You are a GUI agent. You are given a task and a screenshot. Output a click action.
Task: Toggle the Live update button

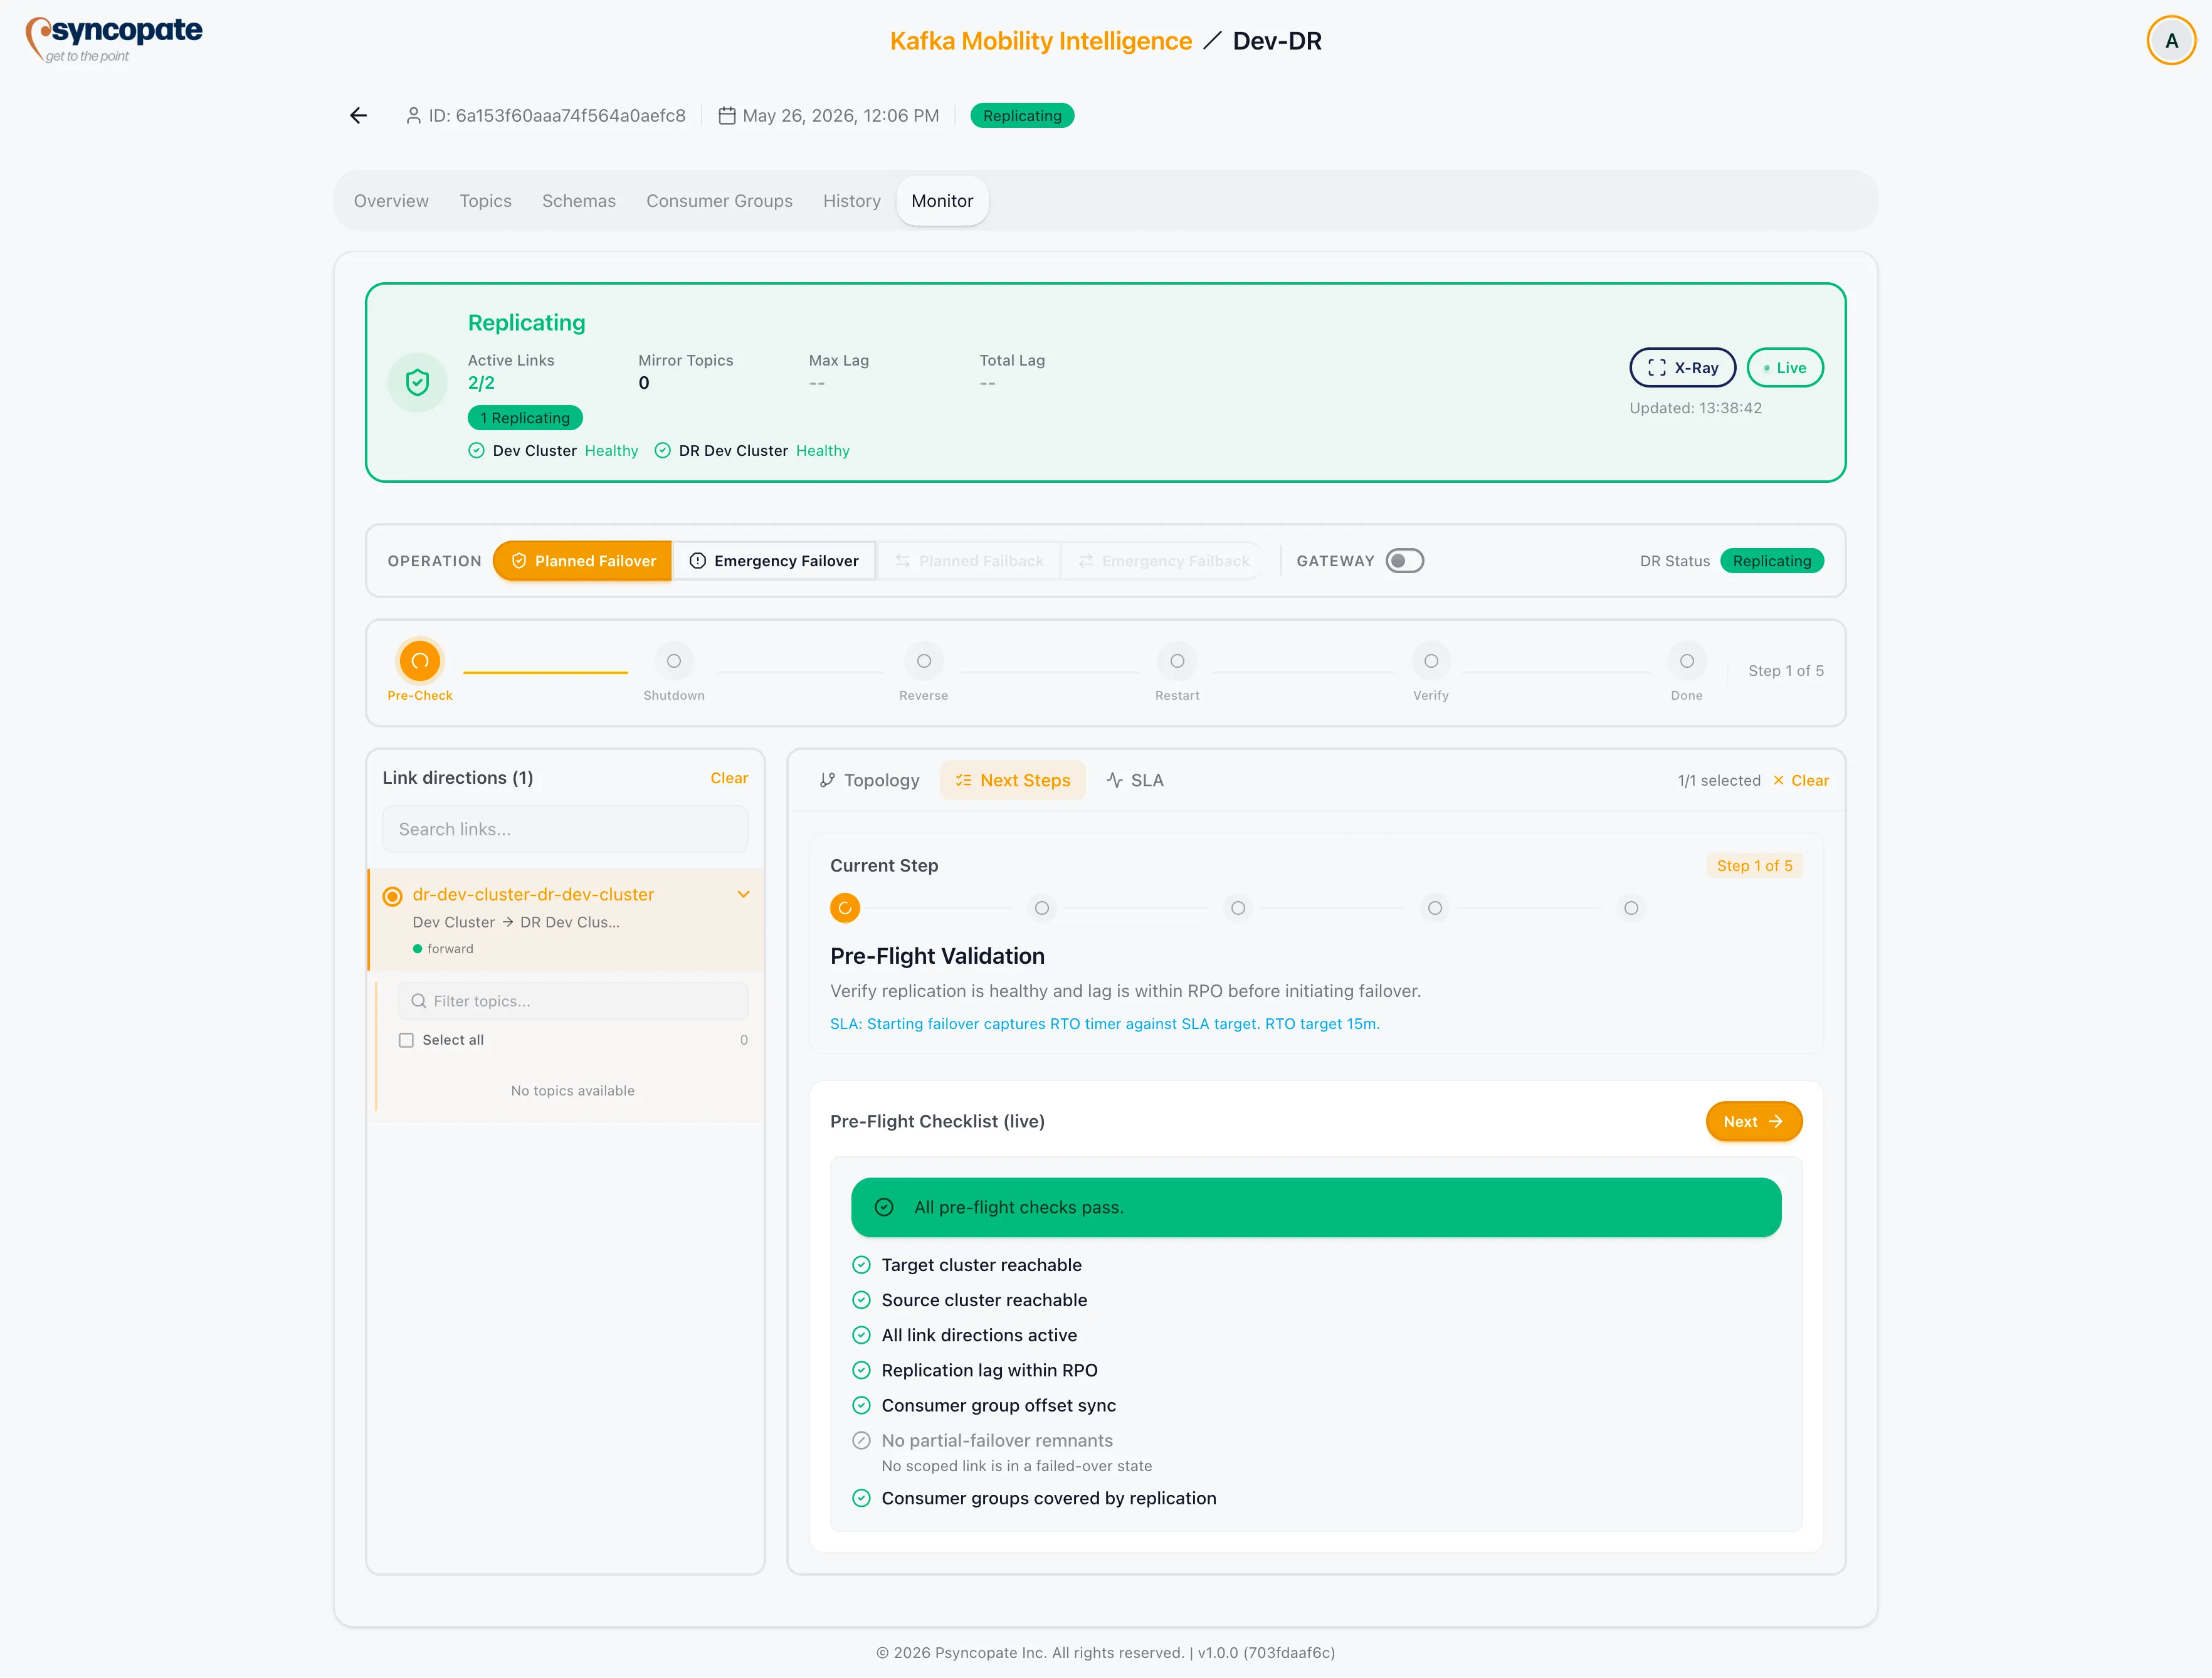1784,368
